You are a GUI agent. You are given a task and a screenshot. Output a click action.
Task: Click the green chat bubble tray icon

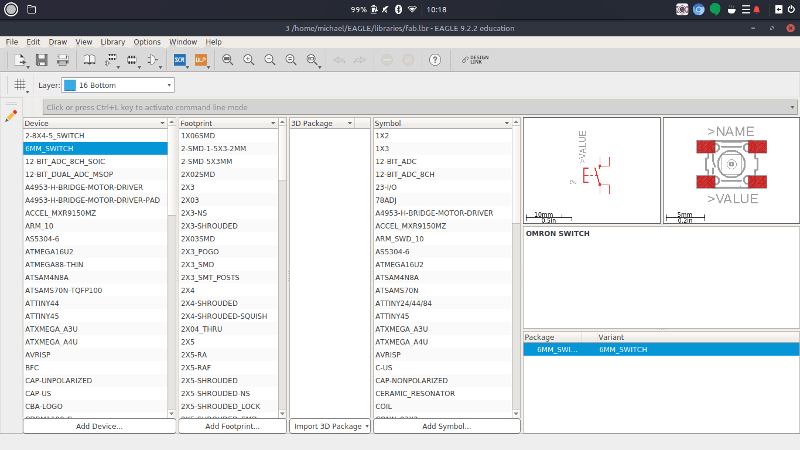click(x=715, y=9)
